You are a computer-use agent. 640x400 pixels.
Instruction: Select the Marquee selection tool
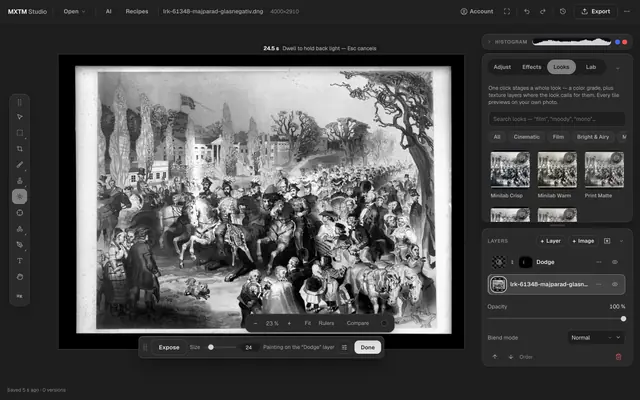[20, 133]
